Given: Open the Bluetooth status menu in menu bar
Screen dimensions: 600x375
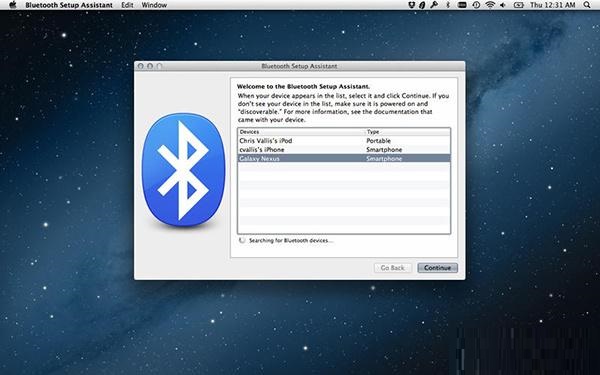Looking at the screenshot, I should (448, 5).
